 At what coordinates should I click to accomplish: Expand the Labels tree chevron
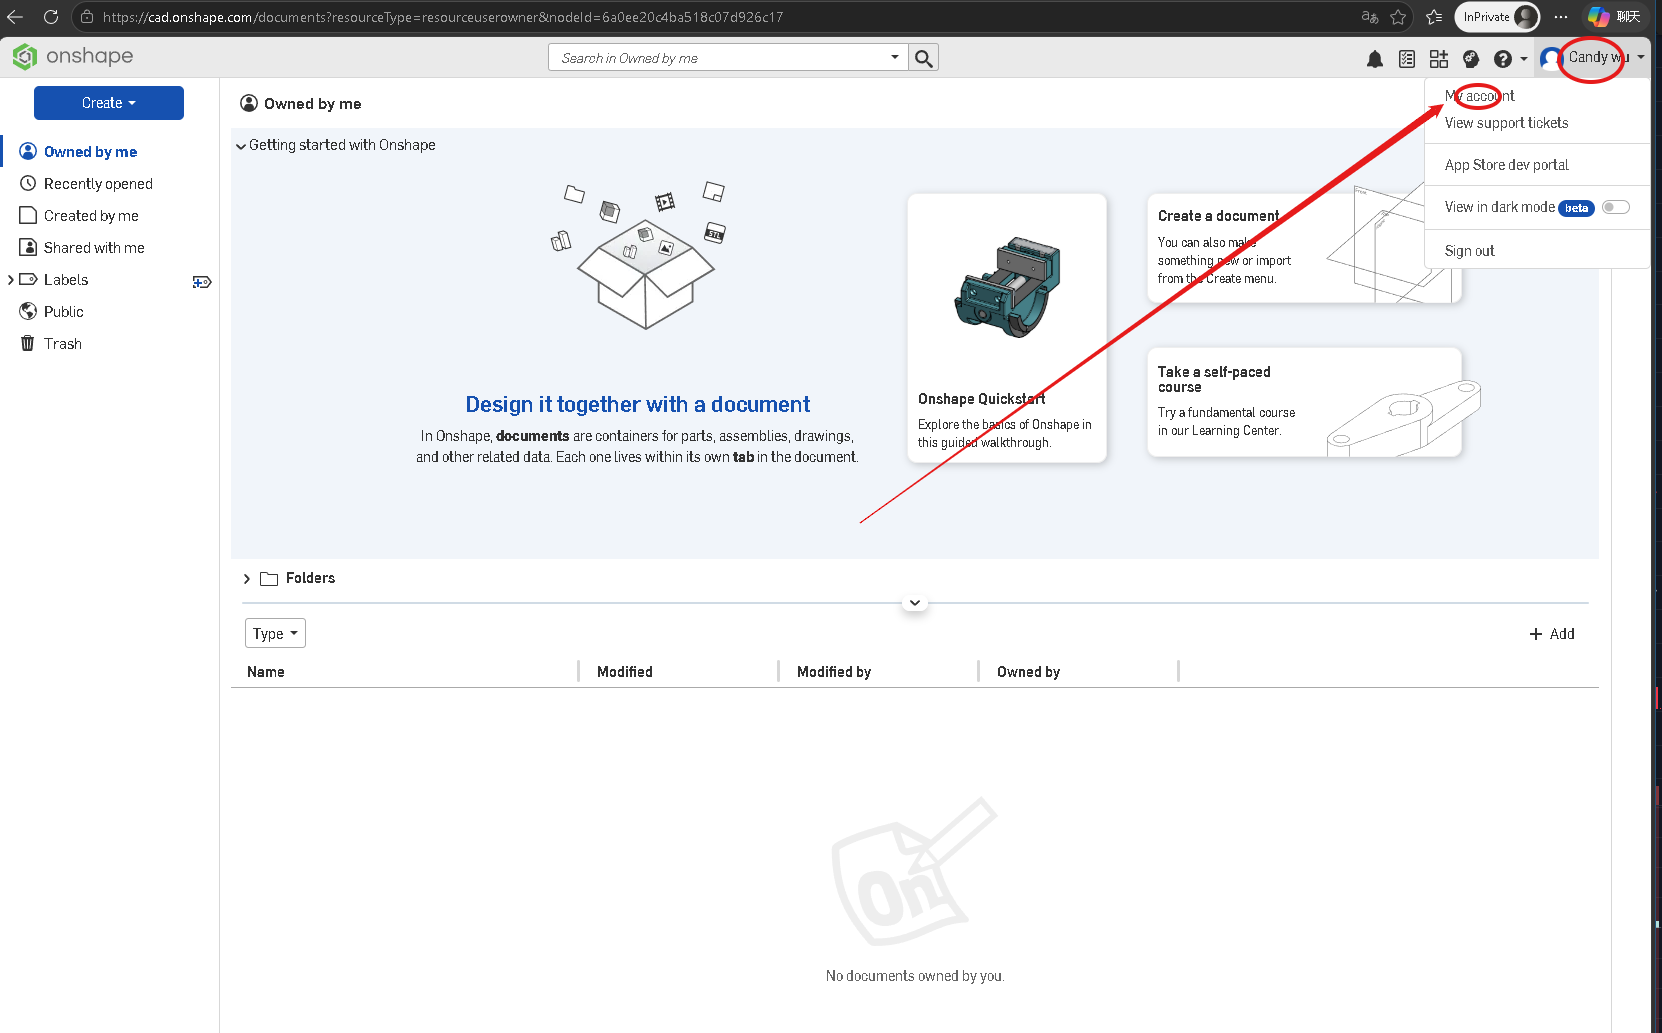coord(11,280)
